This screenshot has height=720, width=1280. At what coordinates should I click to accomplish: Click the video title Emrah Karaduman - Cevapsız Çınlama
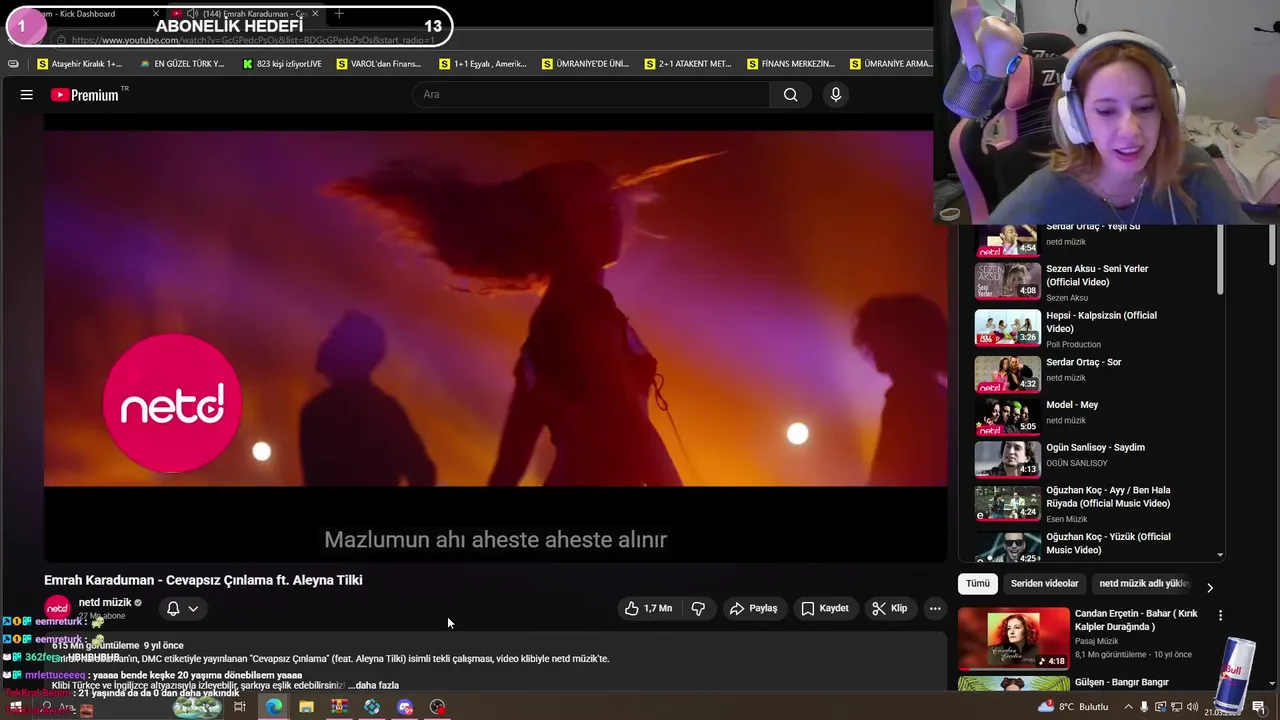pos(203,580)
